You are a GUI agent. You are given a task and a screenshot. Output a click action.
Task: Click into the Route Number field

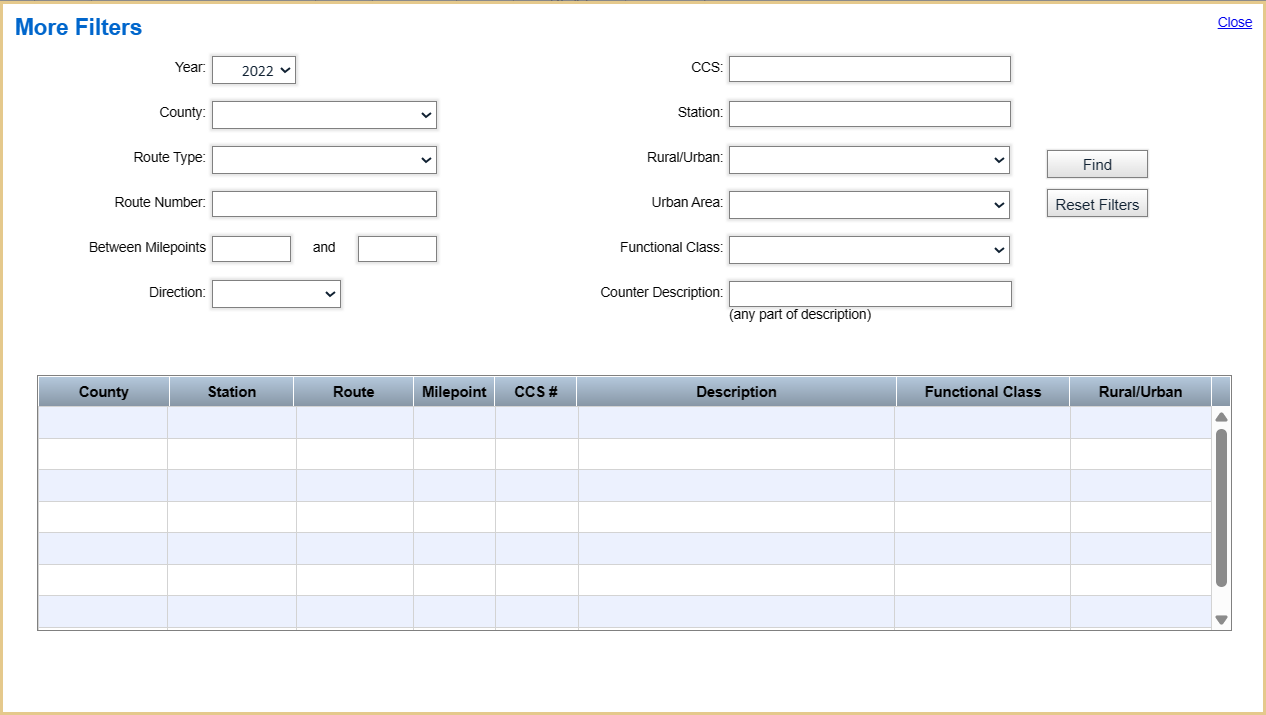click(323, 203)
